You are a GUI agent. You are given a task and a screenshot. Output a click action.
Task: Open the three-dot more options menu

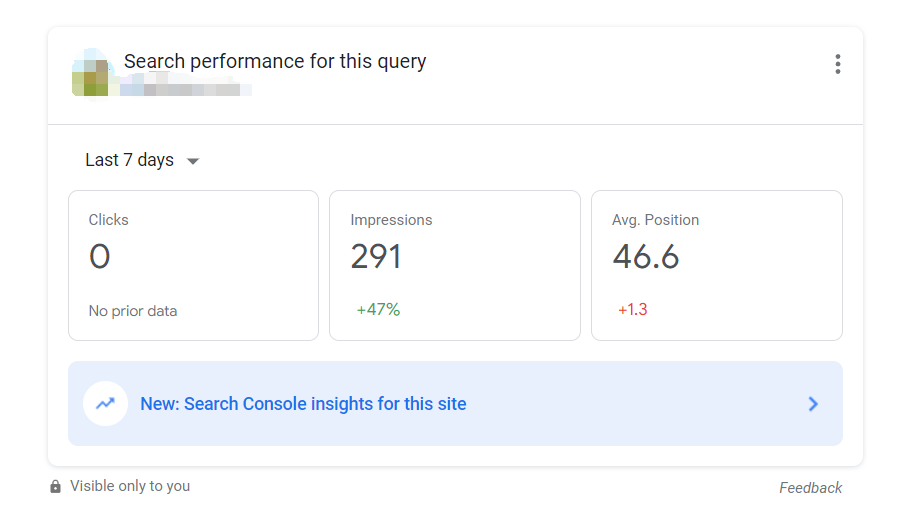point(837,64)
